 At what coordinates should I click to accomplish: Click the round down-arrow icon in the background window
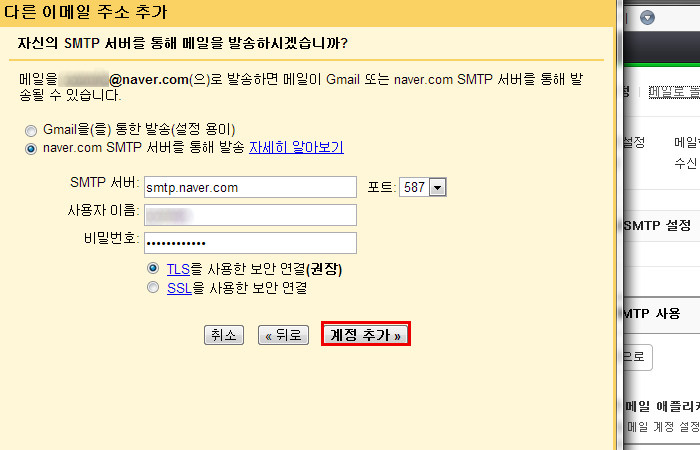click(x=647, y=17)
